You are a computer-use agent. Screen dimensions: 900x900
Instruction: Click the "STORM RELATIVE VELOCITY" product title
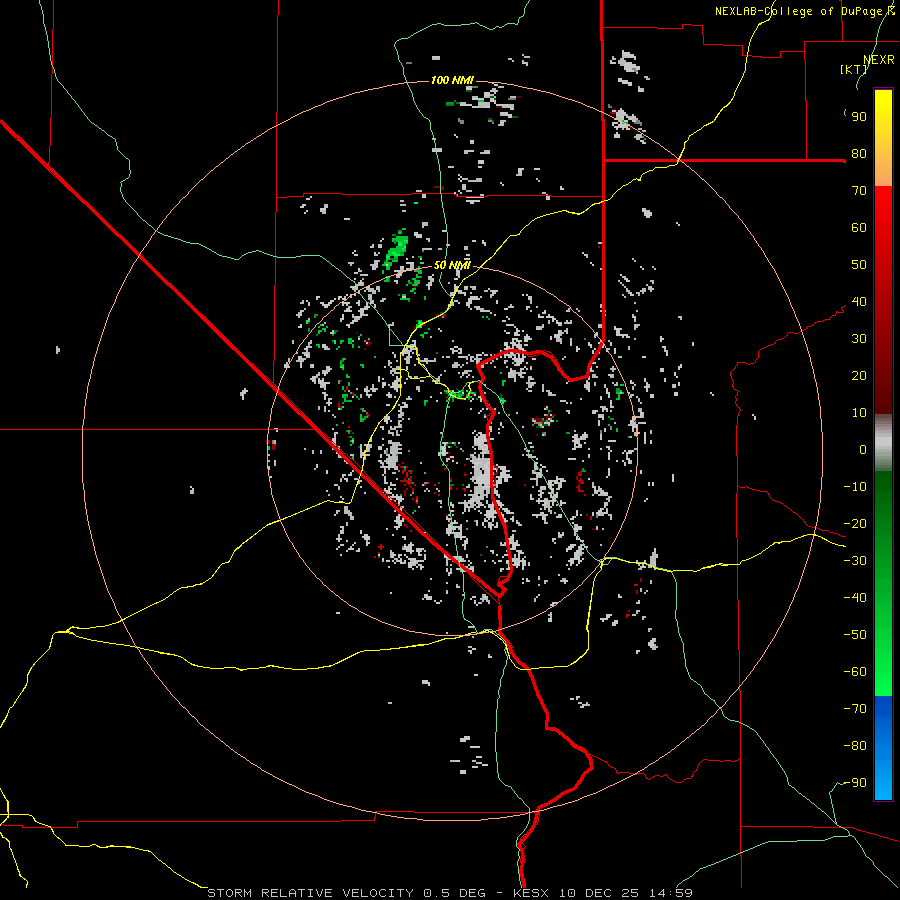click(310, 893)
